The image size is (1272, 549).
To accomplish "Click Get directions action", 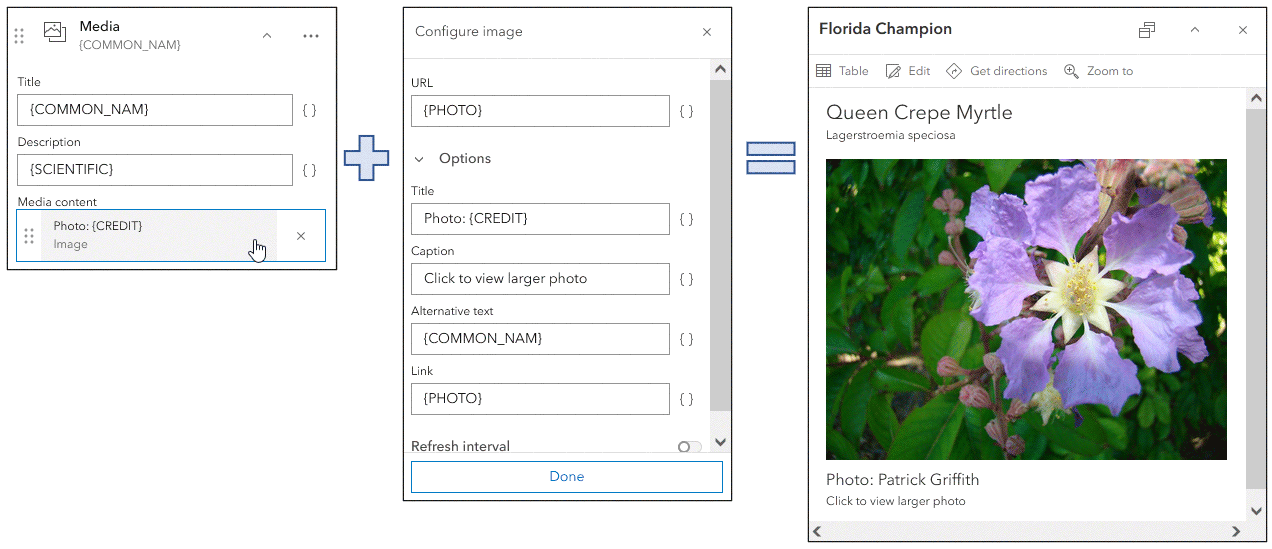I will pyautogui.click(x=997, y=71).
